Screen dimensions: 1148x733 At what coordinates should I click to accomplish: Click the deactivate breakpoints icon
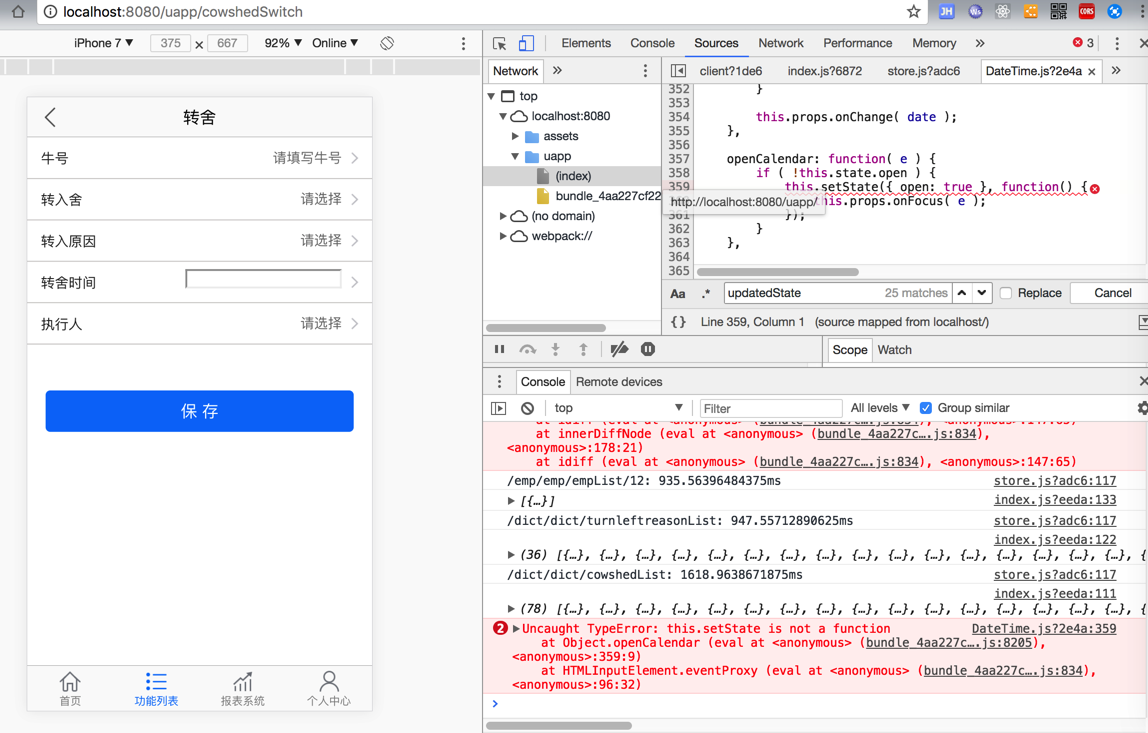point(619,350)
